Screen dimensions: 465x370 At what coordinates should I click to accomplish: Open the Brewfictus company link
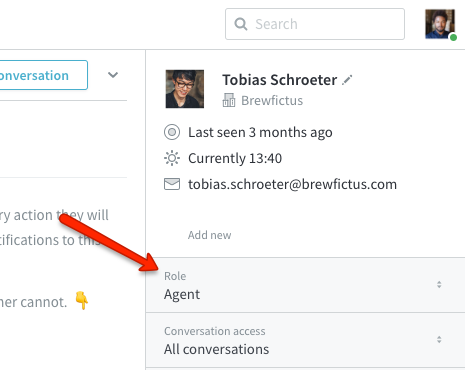coord(272,100)
